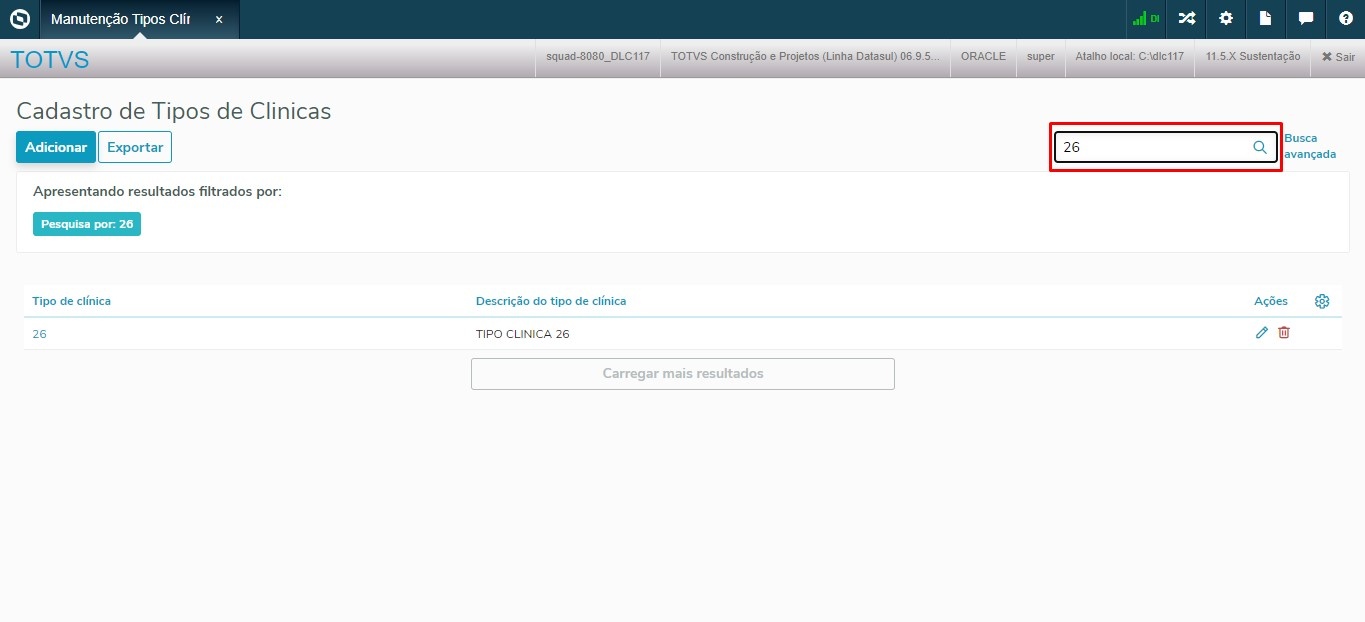Click Carregar mais resultados button
Screen dimensions: 1365x622
[683, 373]
